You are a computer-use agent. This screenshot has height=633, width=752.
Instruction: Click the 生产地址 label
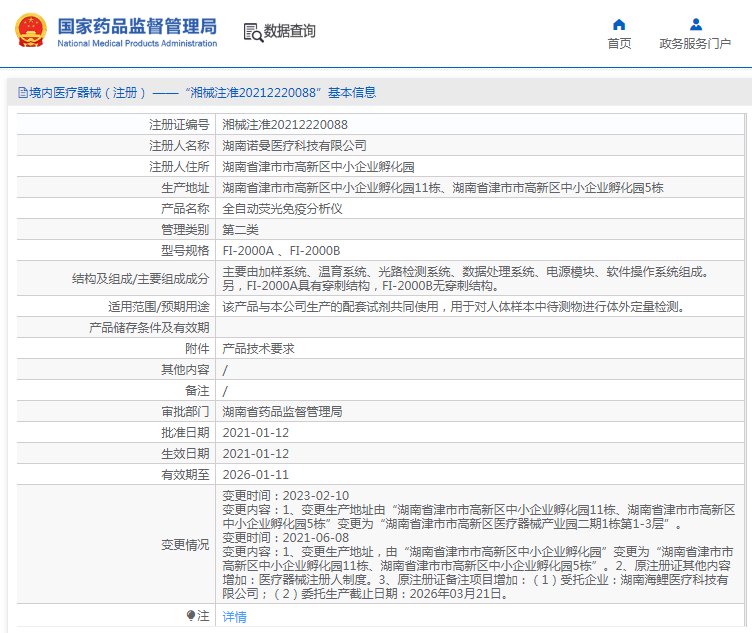(185, 188)
